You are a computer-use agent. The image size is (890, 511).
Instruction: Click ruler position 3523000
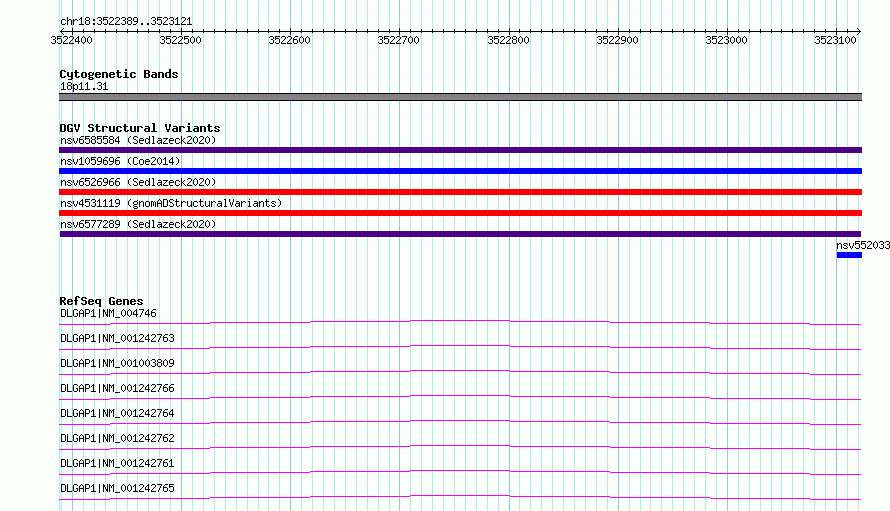click(x=727, y=40)
